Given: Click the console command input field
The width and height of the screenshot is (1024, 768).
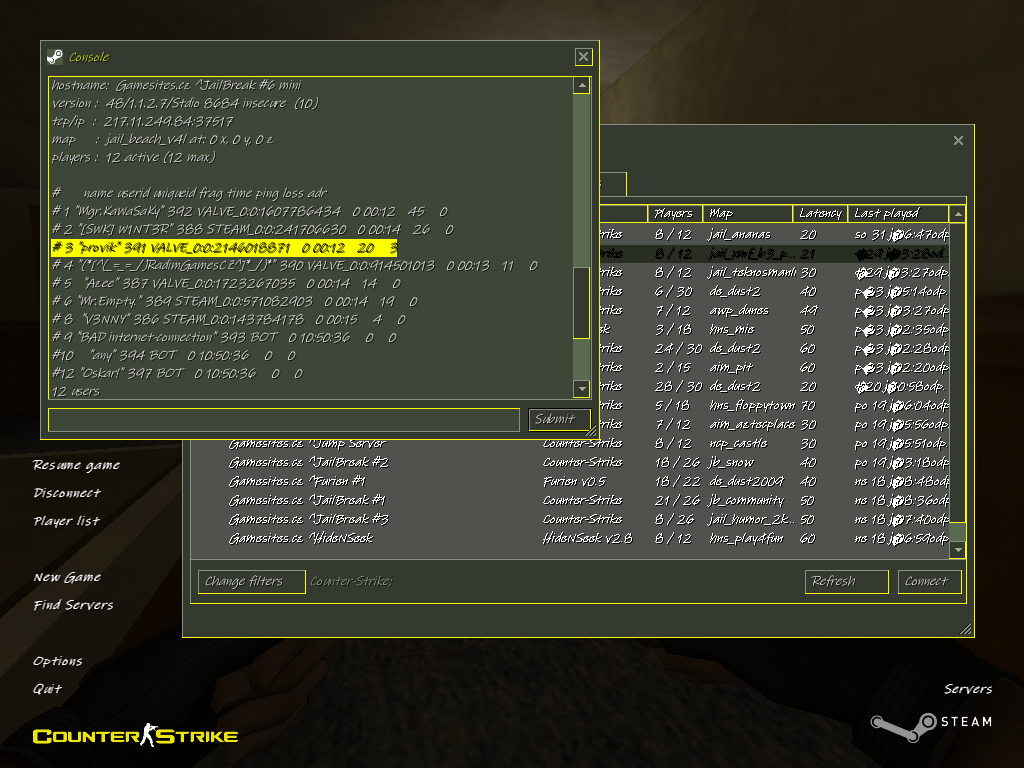Looking at the screenshot, I should coord(284,420).
